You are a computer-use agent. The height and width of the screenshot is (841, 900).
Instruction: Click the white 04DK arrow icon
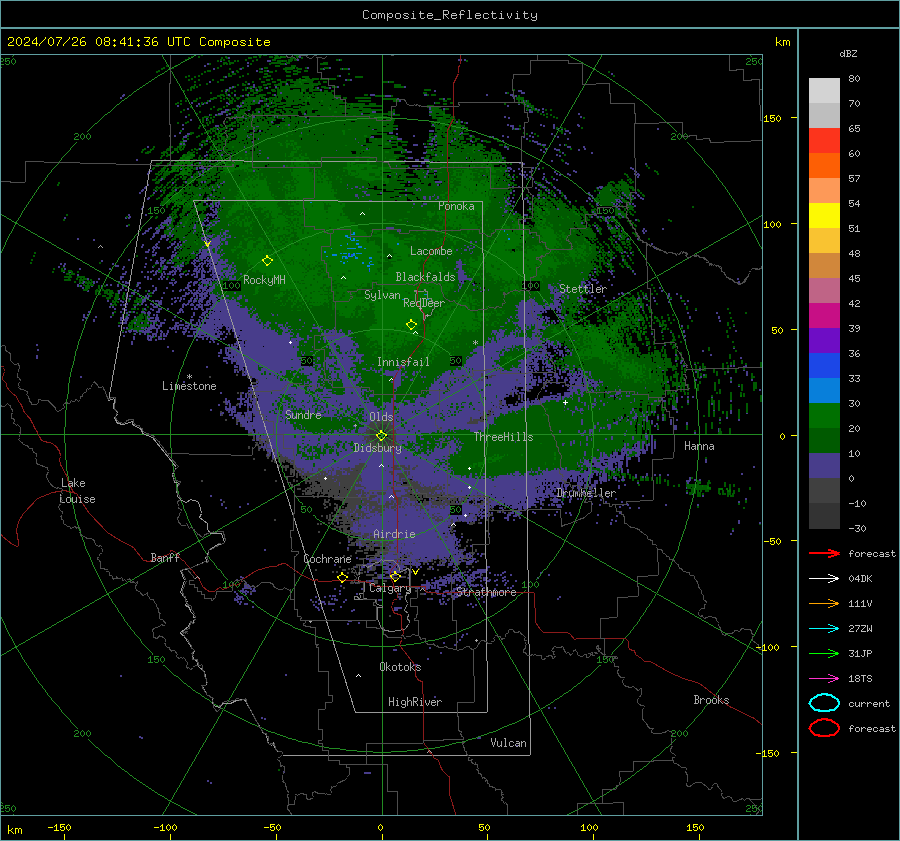pos(824,578)
